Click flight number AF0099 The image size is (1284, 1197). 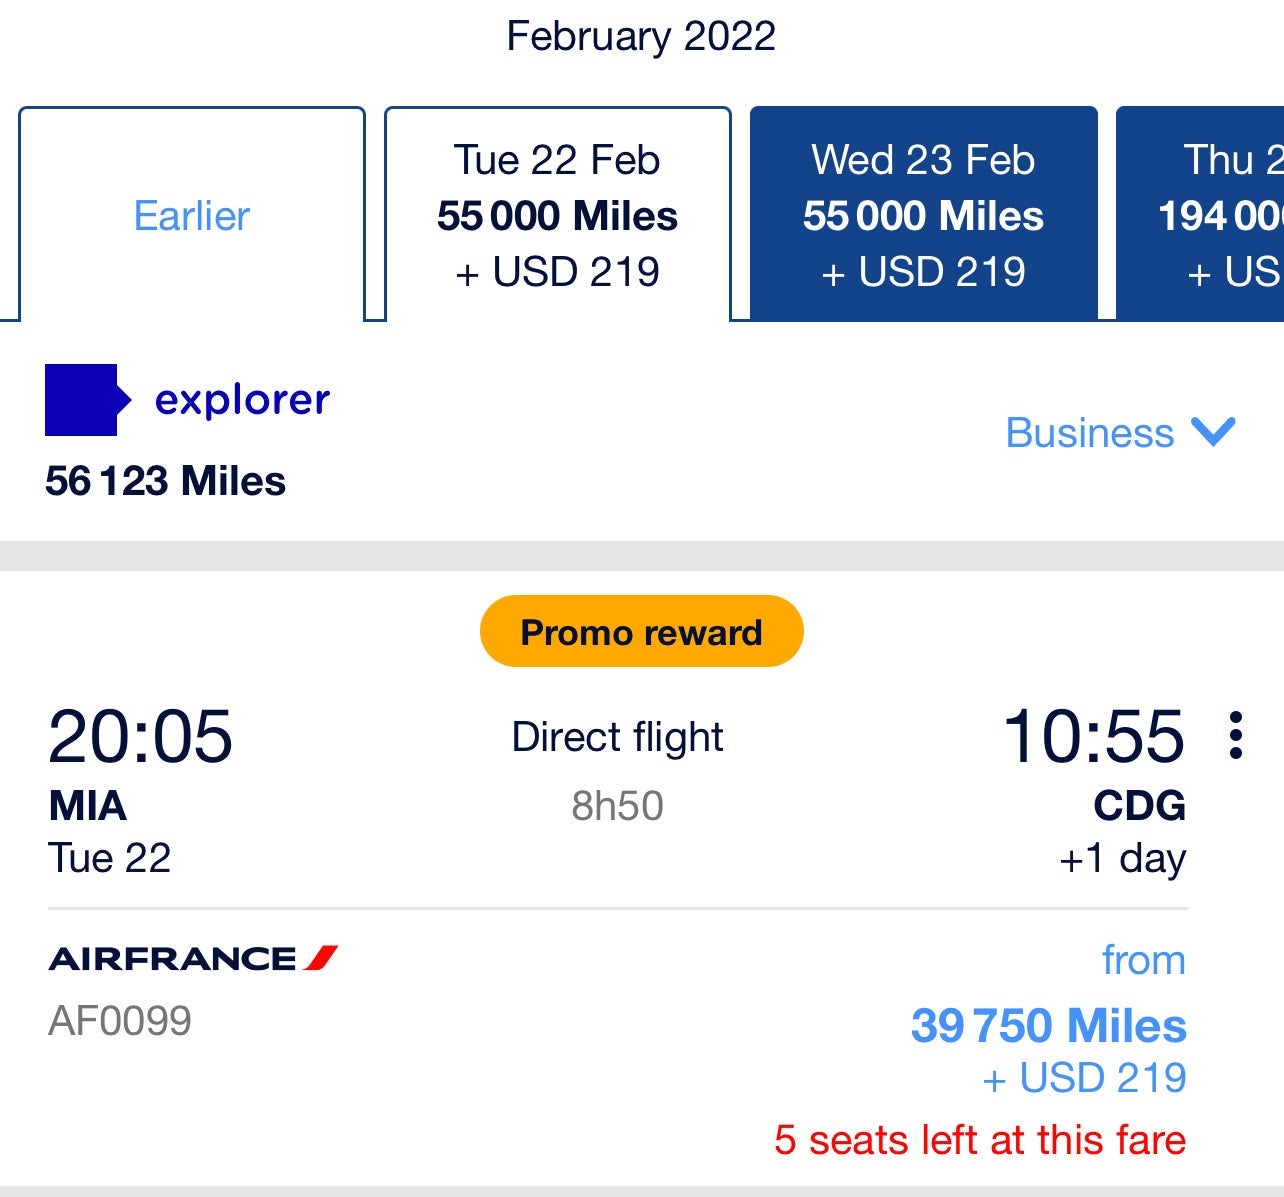coord(120,1021)
